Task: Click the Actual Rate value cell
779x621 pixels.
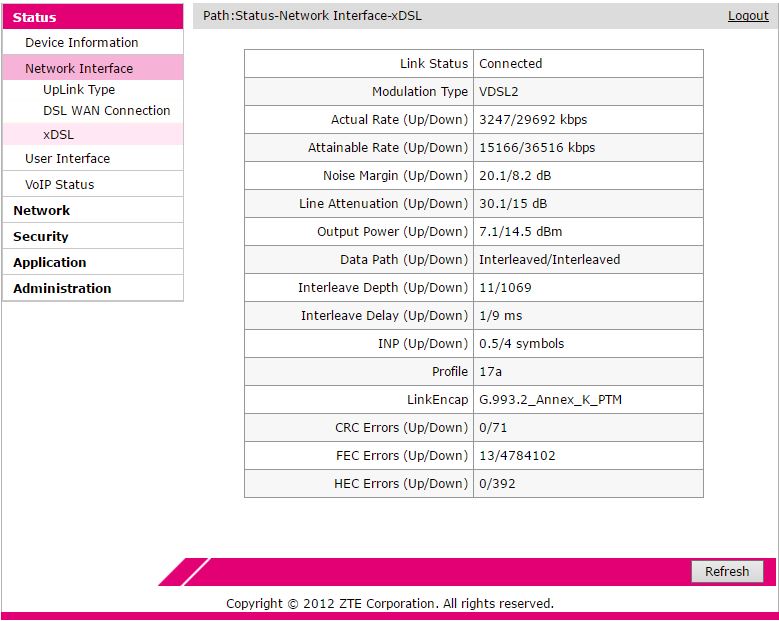Action: coord(533,120)
